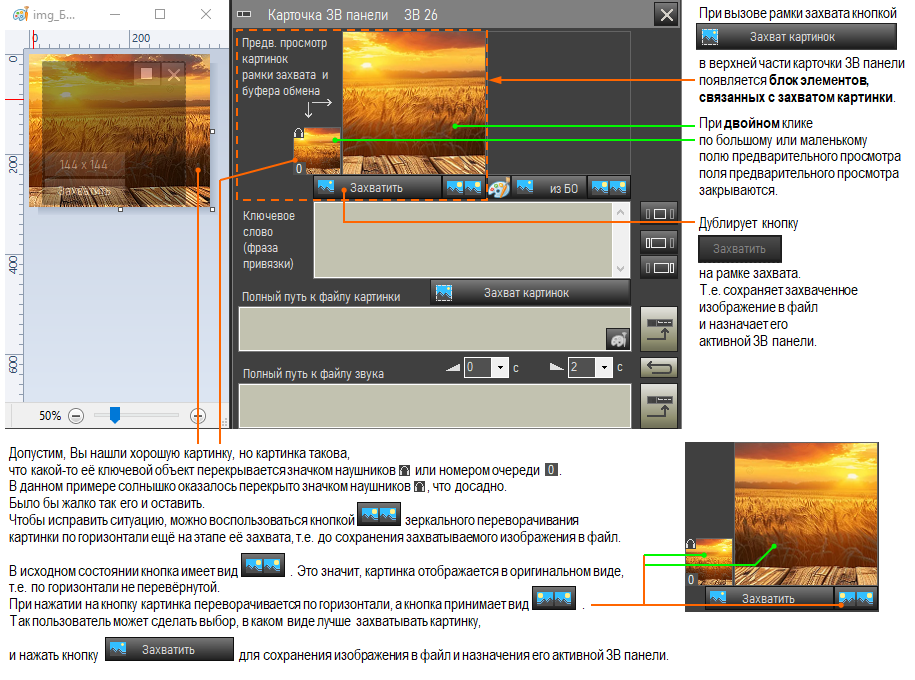Open the fade-in seconds dropdown showing 0
Image resolution: width=915 pixels, height=680 pixels.
click(x=500, y=367)
